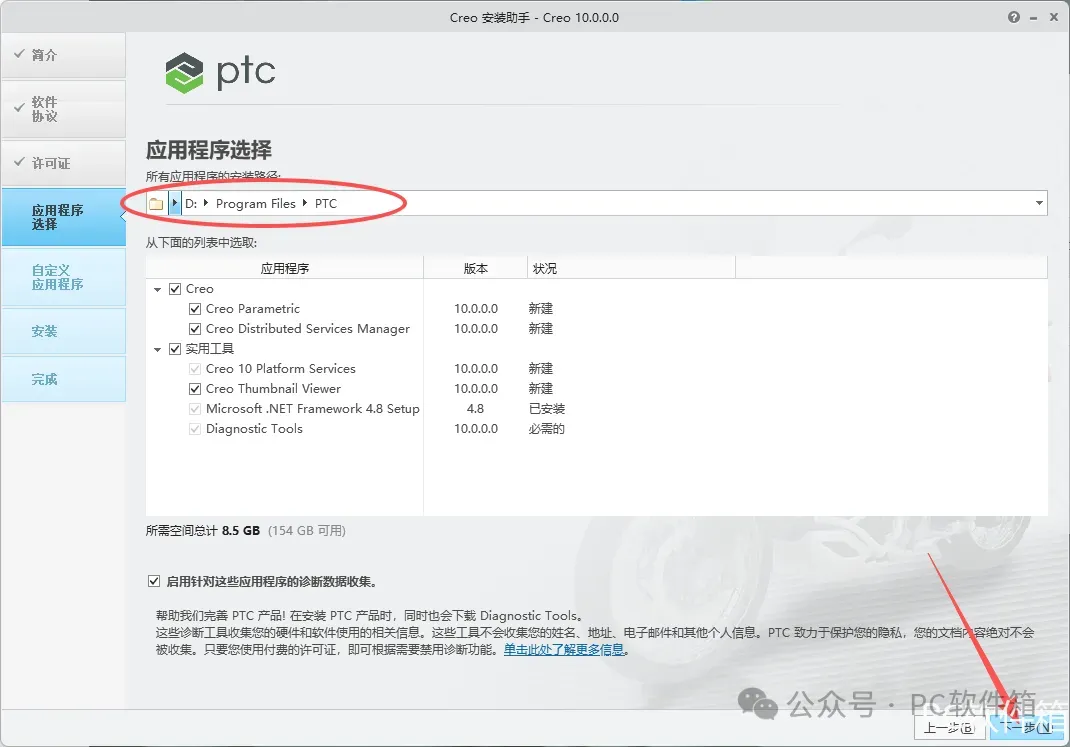Click the help question mark icon
Image resolution: width=1070 pixels, height=747 pixels.
1013,17
